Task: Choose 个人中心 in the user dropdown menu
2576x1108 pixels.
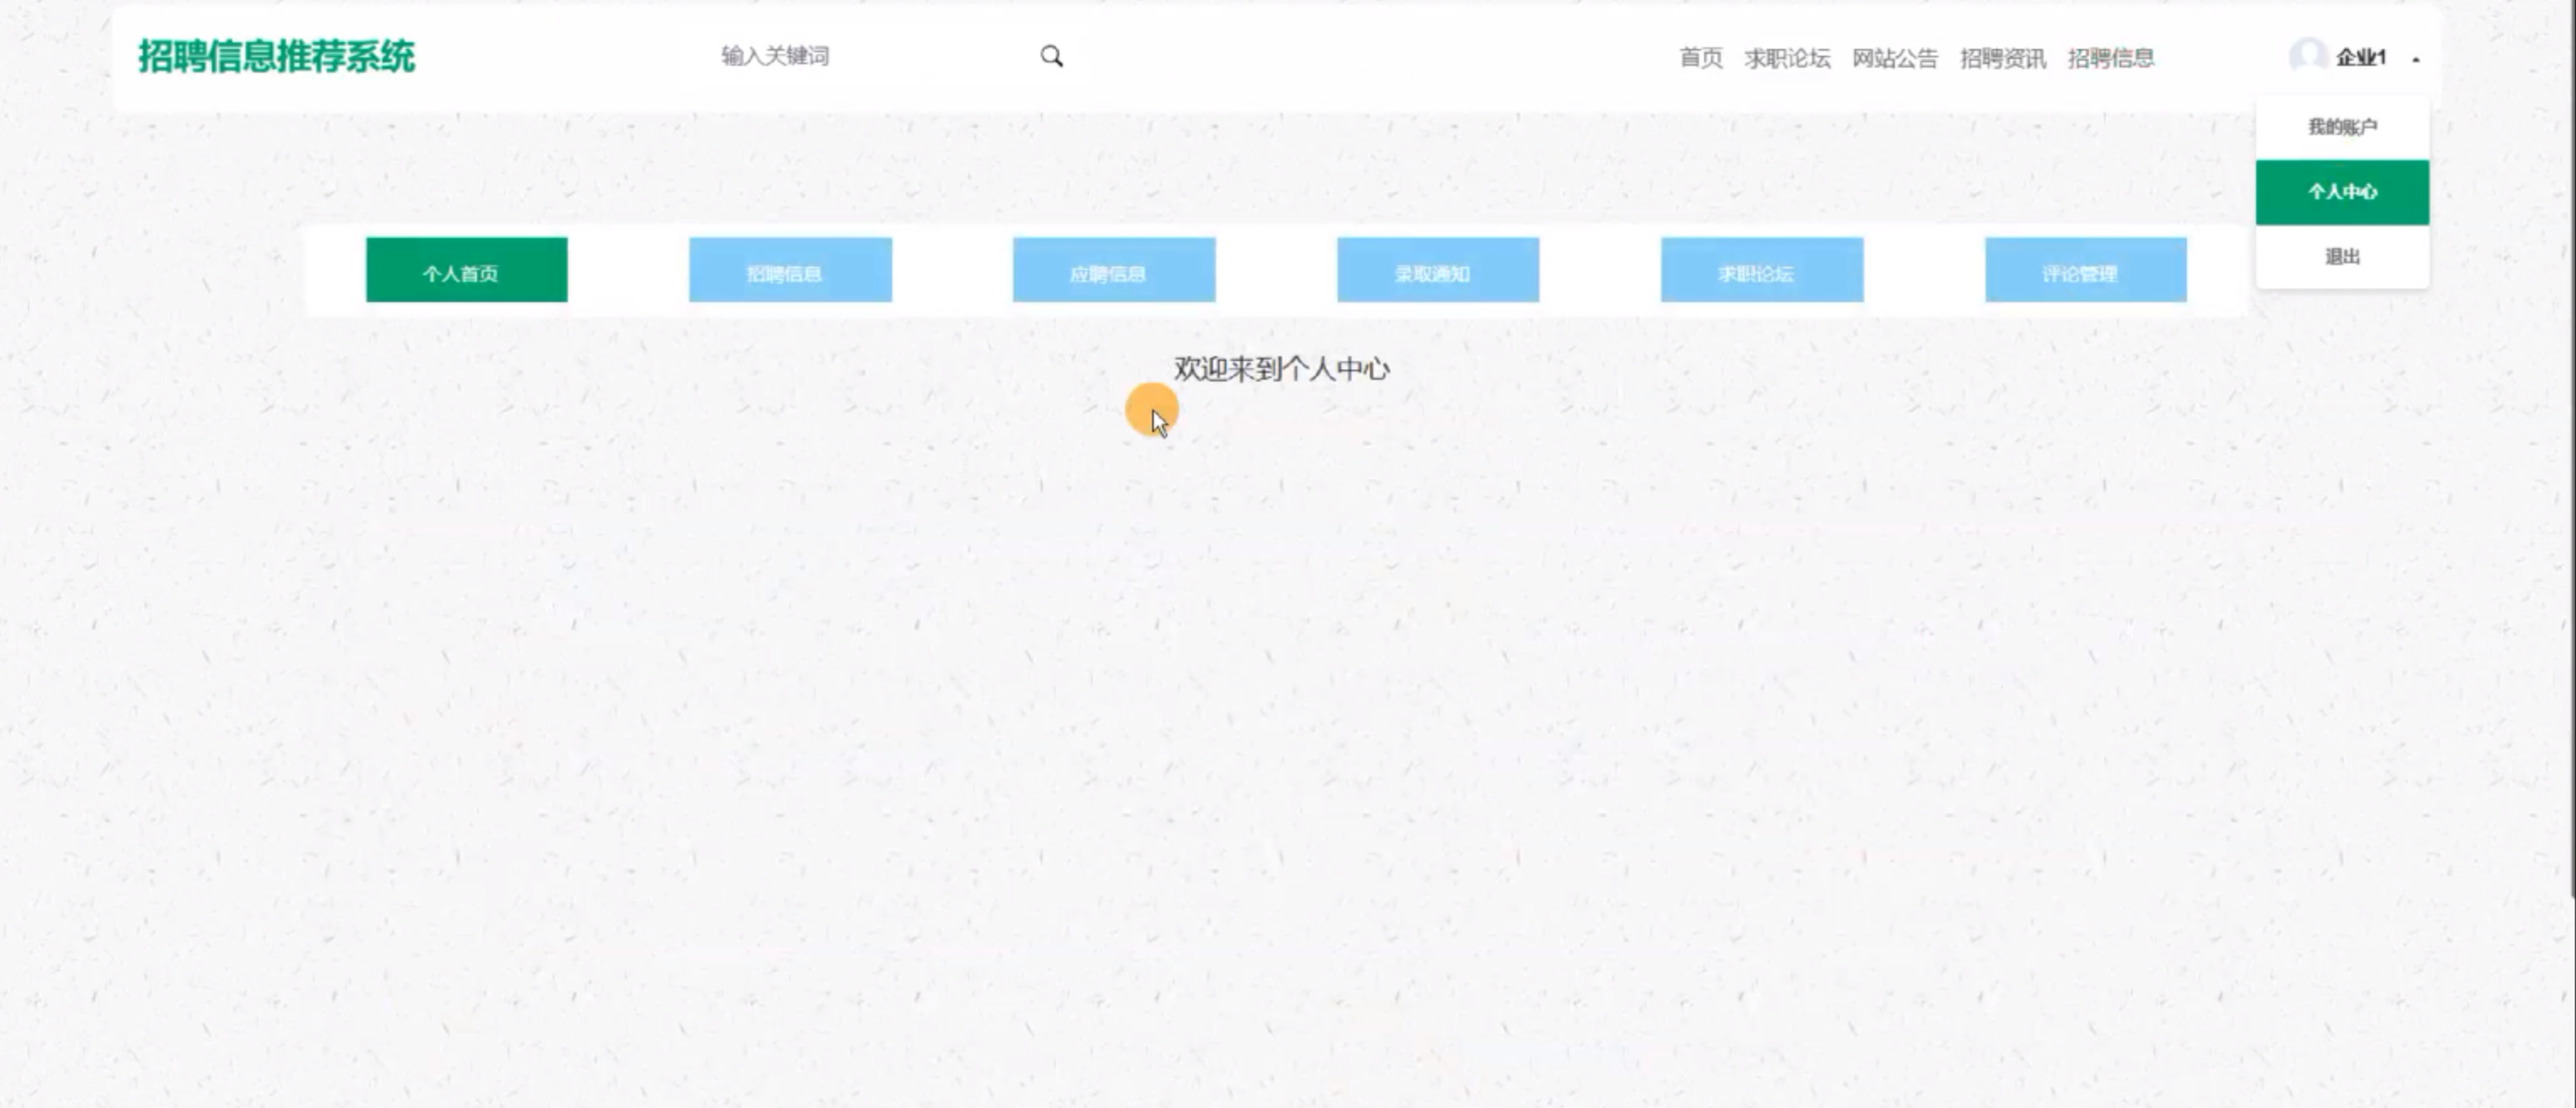Action: click(2342, 192)
